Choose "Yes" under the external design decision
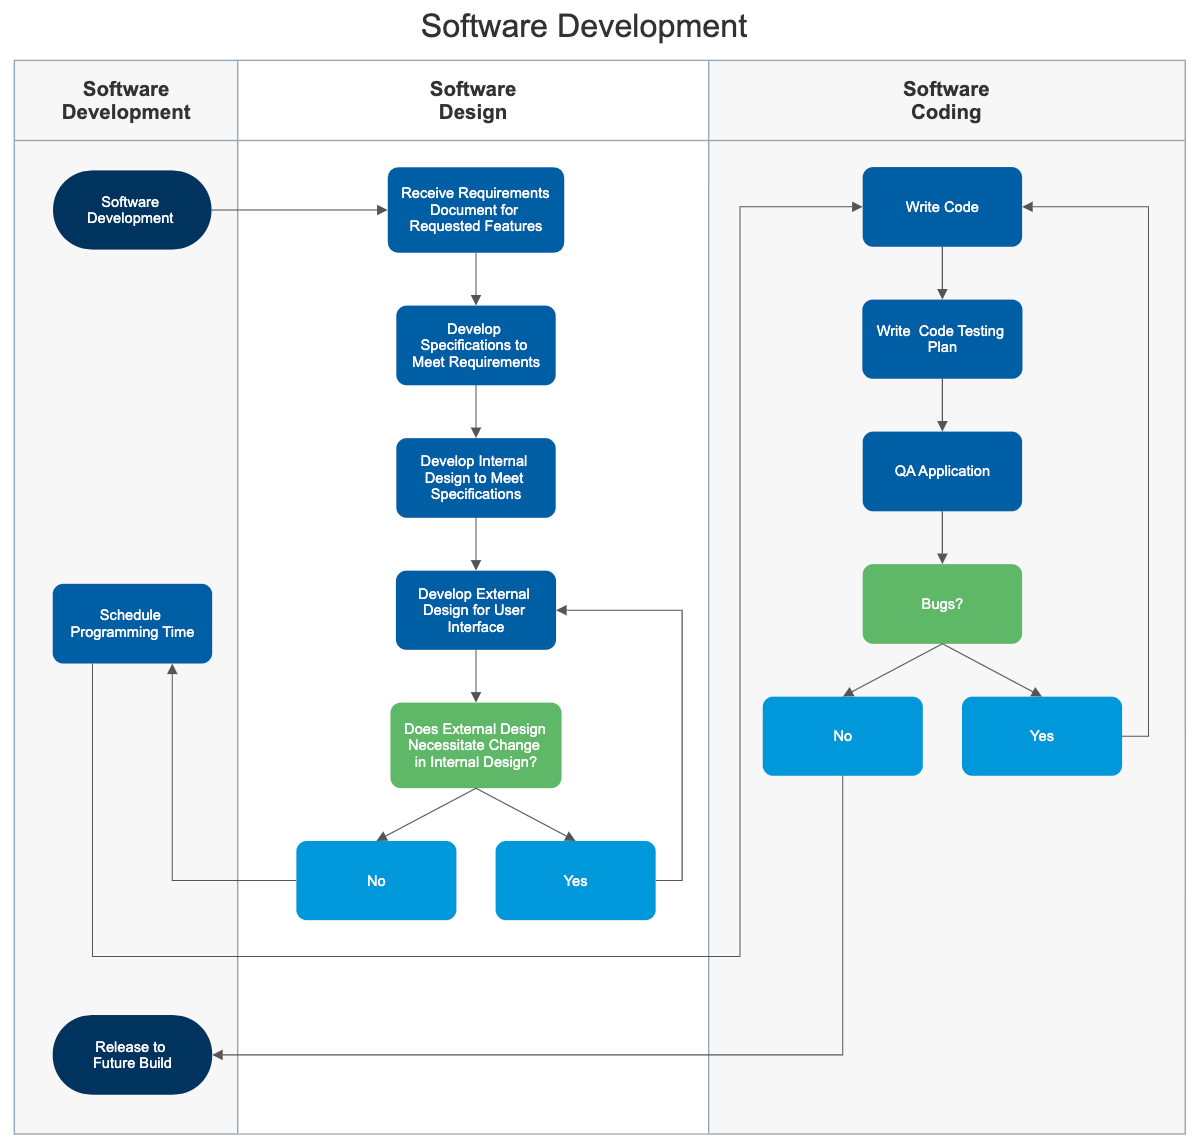Screen dimensions: 1198x1144 coord(575,880)
